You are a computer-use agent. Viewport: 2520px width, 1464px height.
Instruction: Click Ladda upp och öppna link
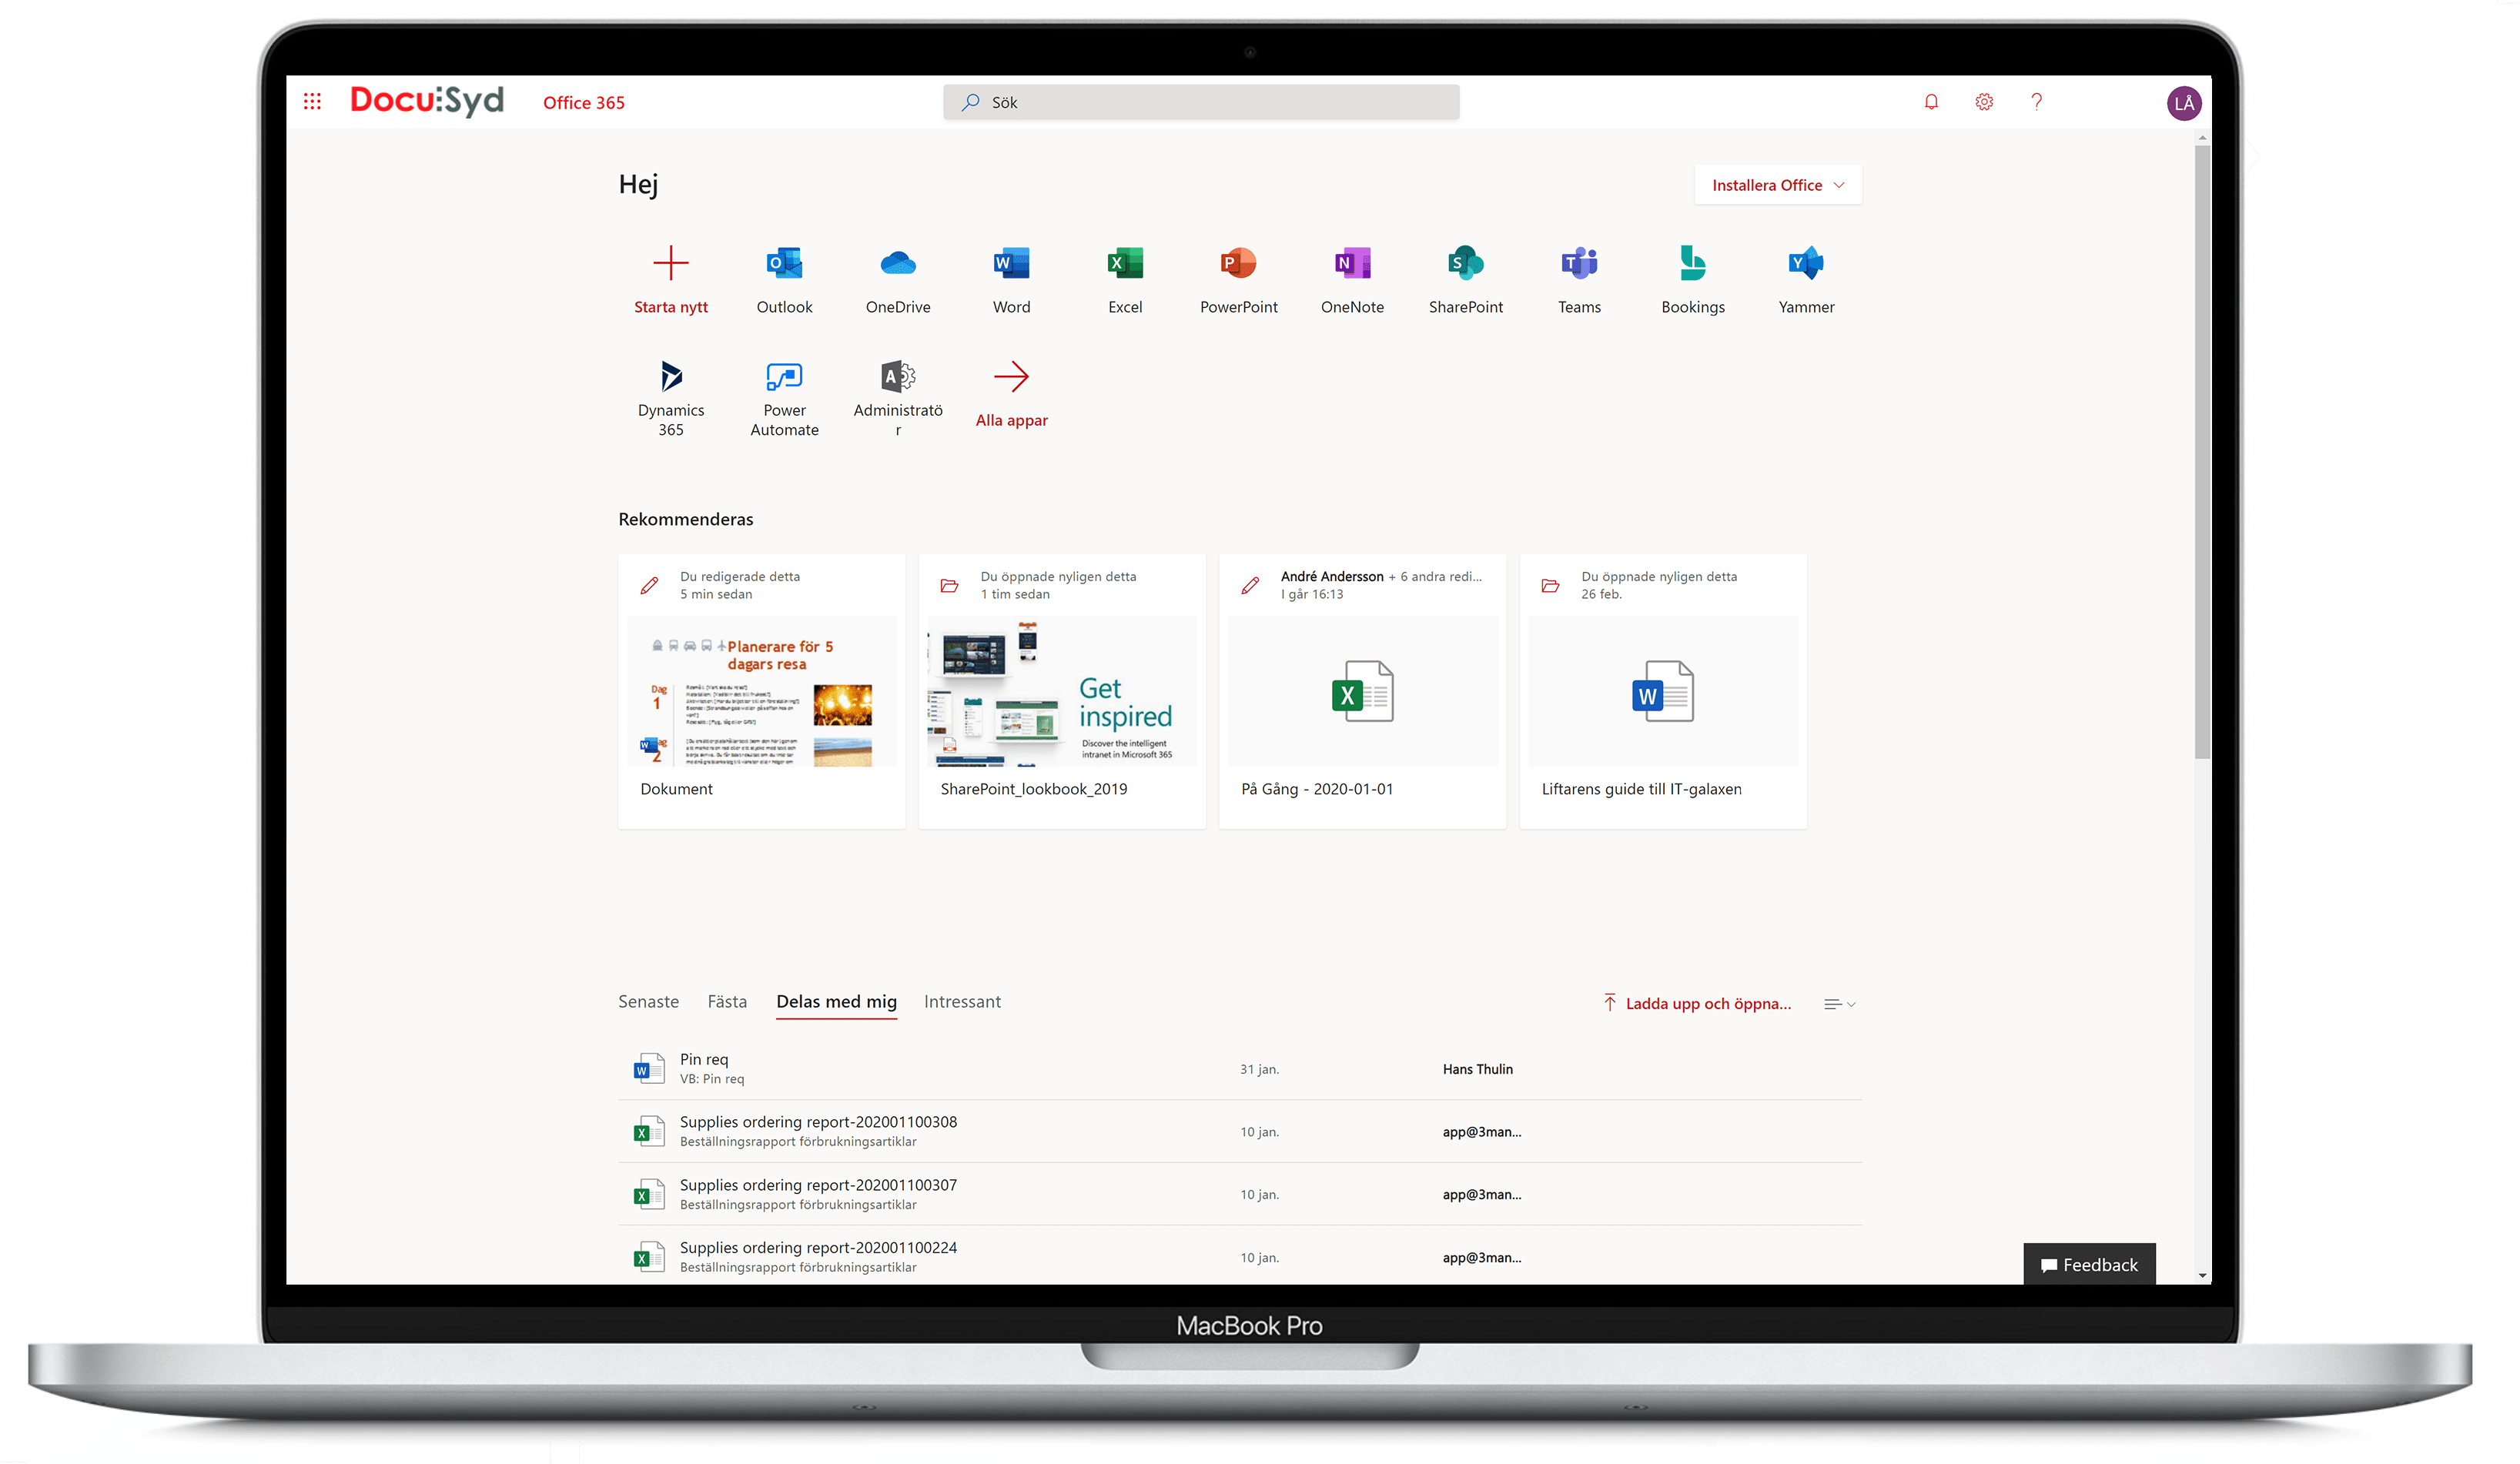point(1697,1004)
